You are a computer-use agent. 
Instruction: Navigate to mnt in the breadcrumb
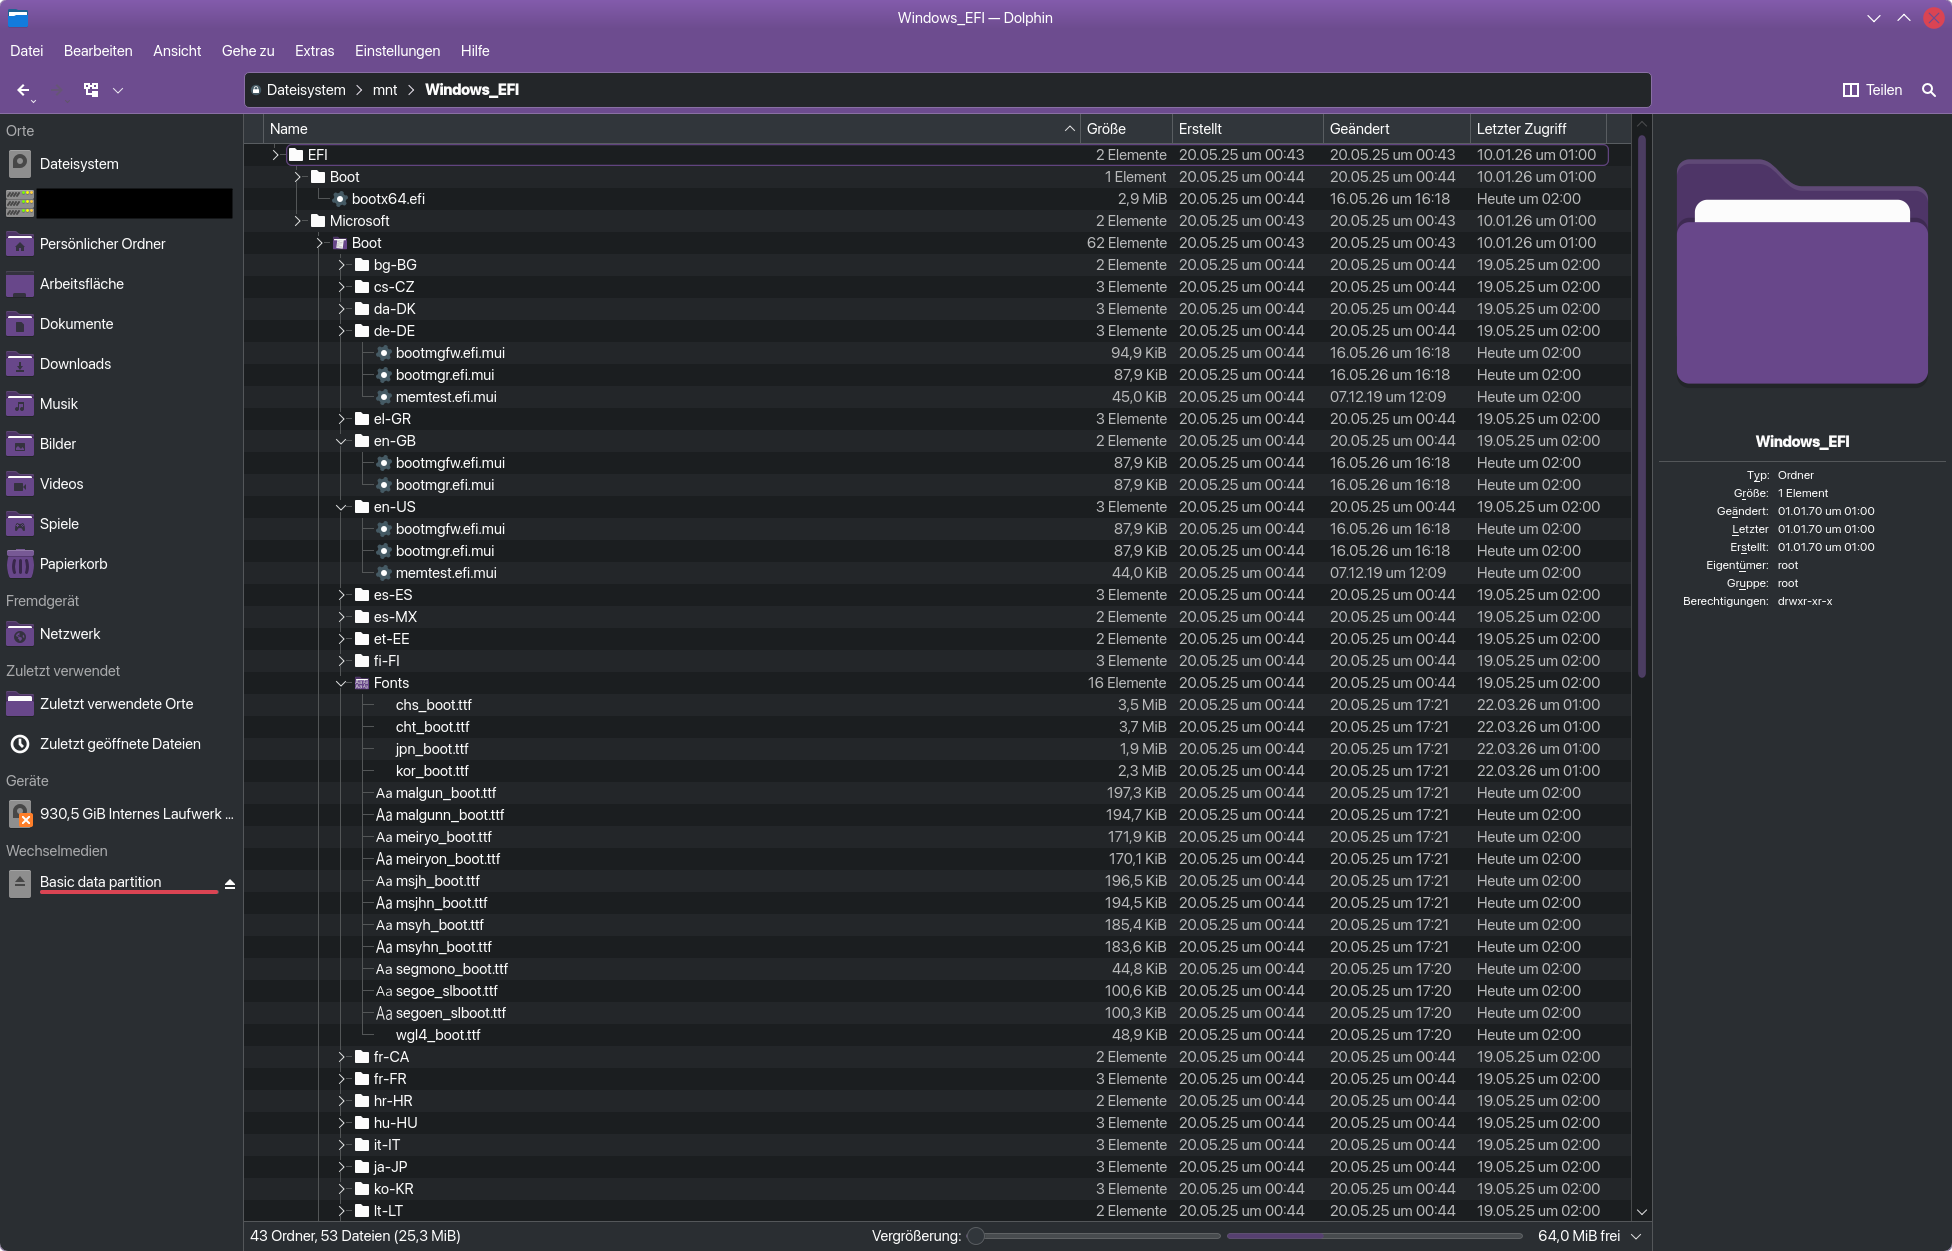pos(385,90)
